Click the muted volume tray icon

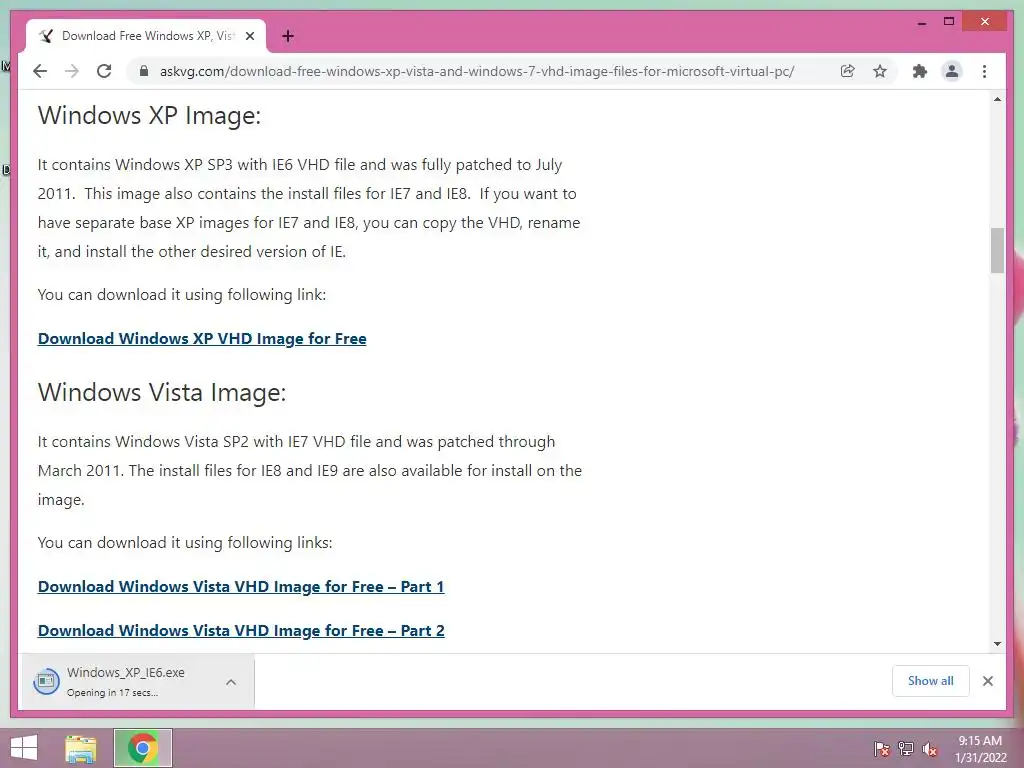pos(930,748)
